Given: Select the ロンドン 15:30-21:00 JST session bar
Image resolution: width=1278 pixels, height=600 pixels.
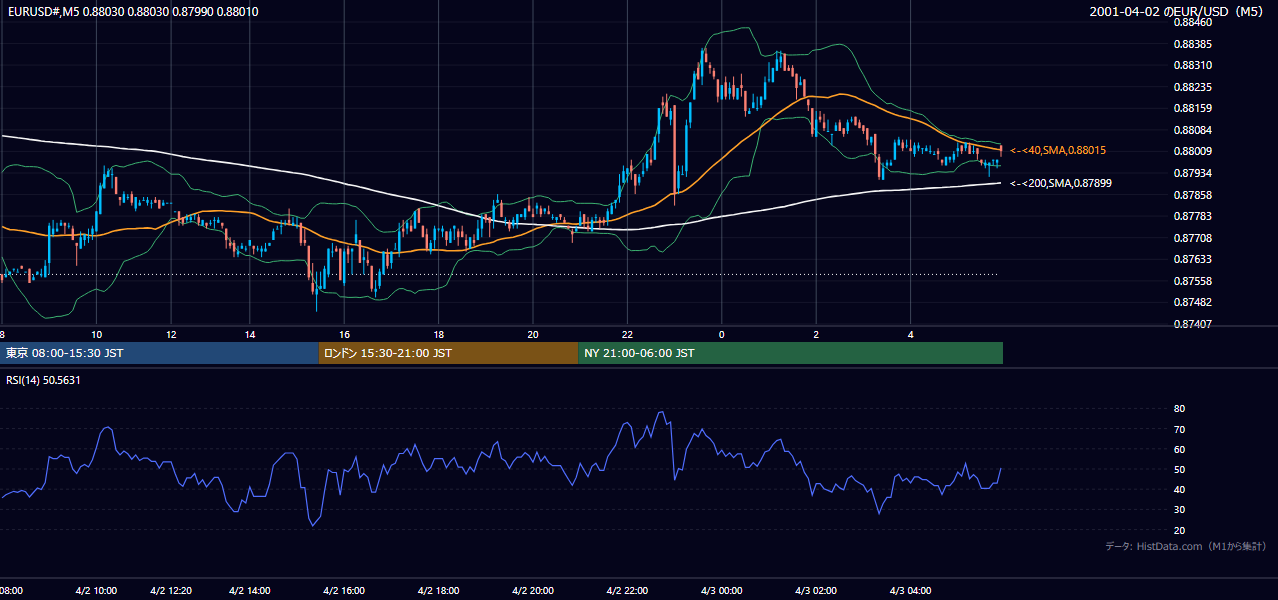Looking at the screenshot, I should coord(448,353).
